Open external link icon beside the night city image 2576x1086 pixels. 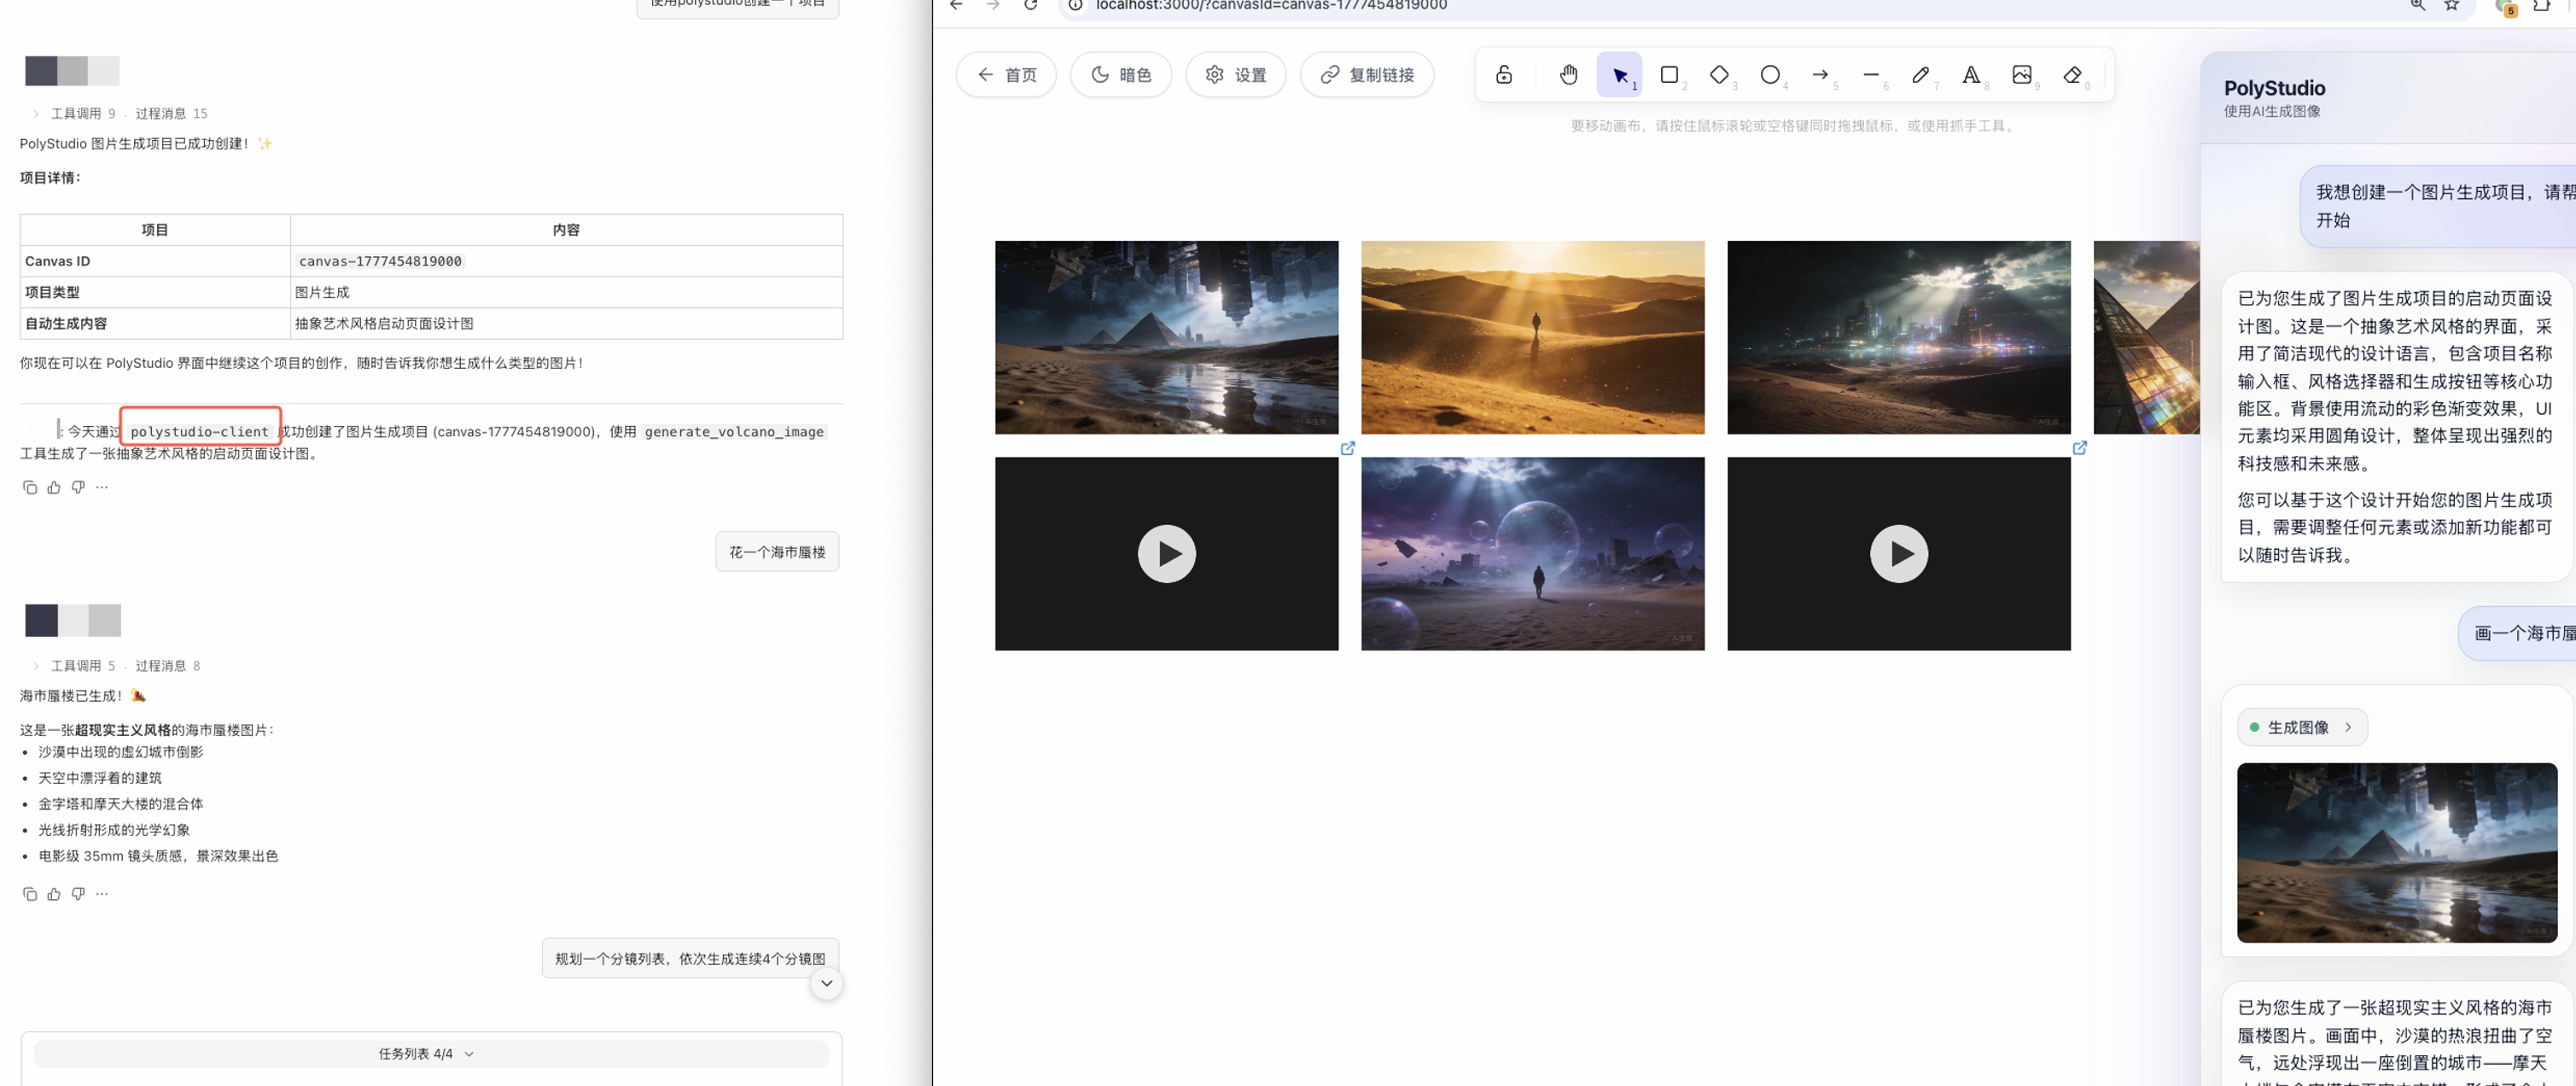coord(2080,448)
